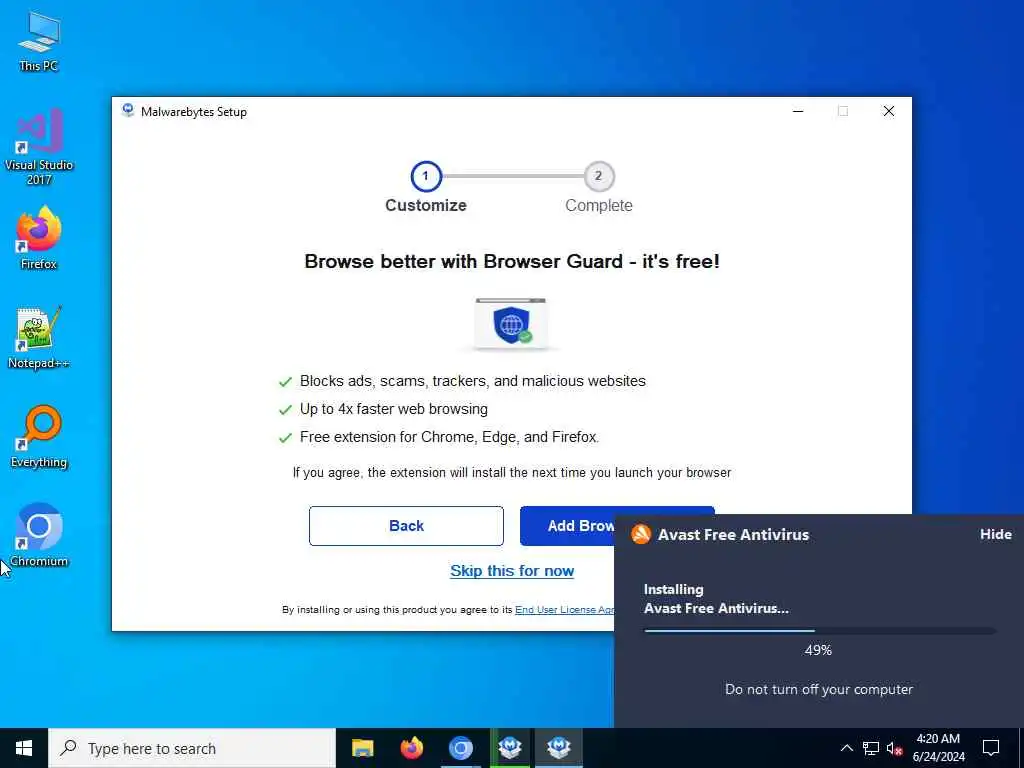Click the taskbar clock showing 4:20 AM
1024x768 pixels.
(938, 748)
